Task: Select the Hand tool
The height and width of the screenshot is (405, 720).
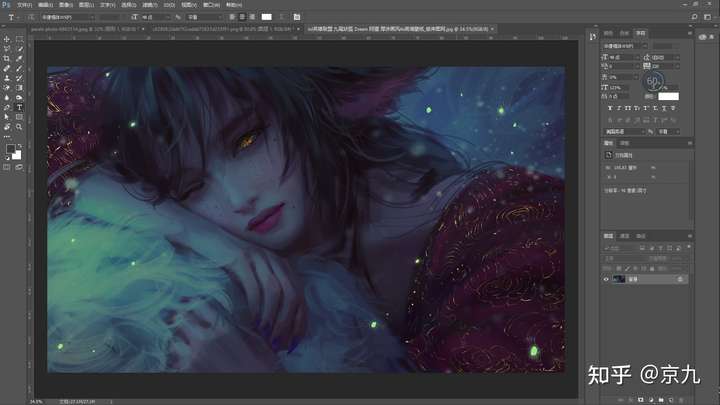Action: point(6,127)
